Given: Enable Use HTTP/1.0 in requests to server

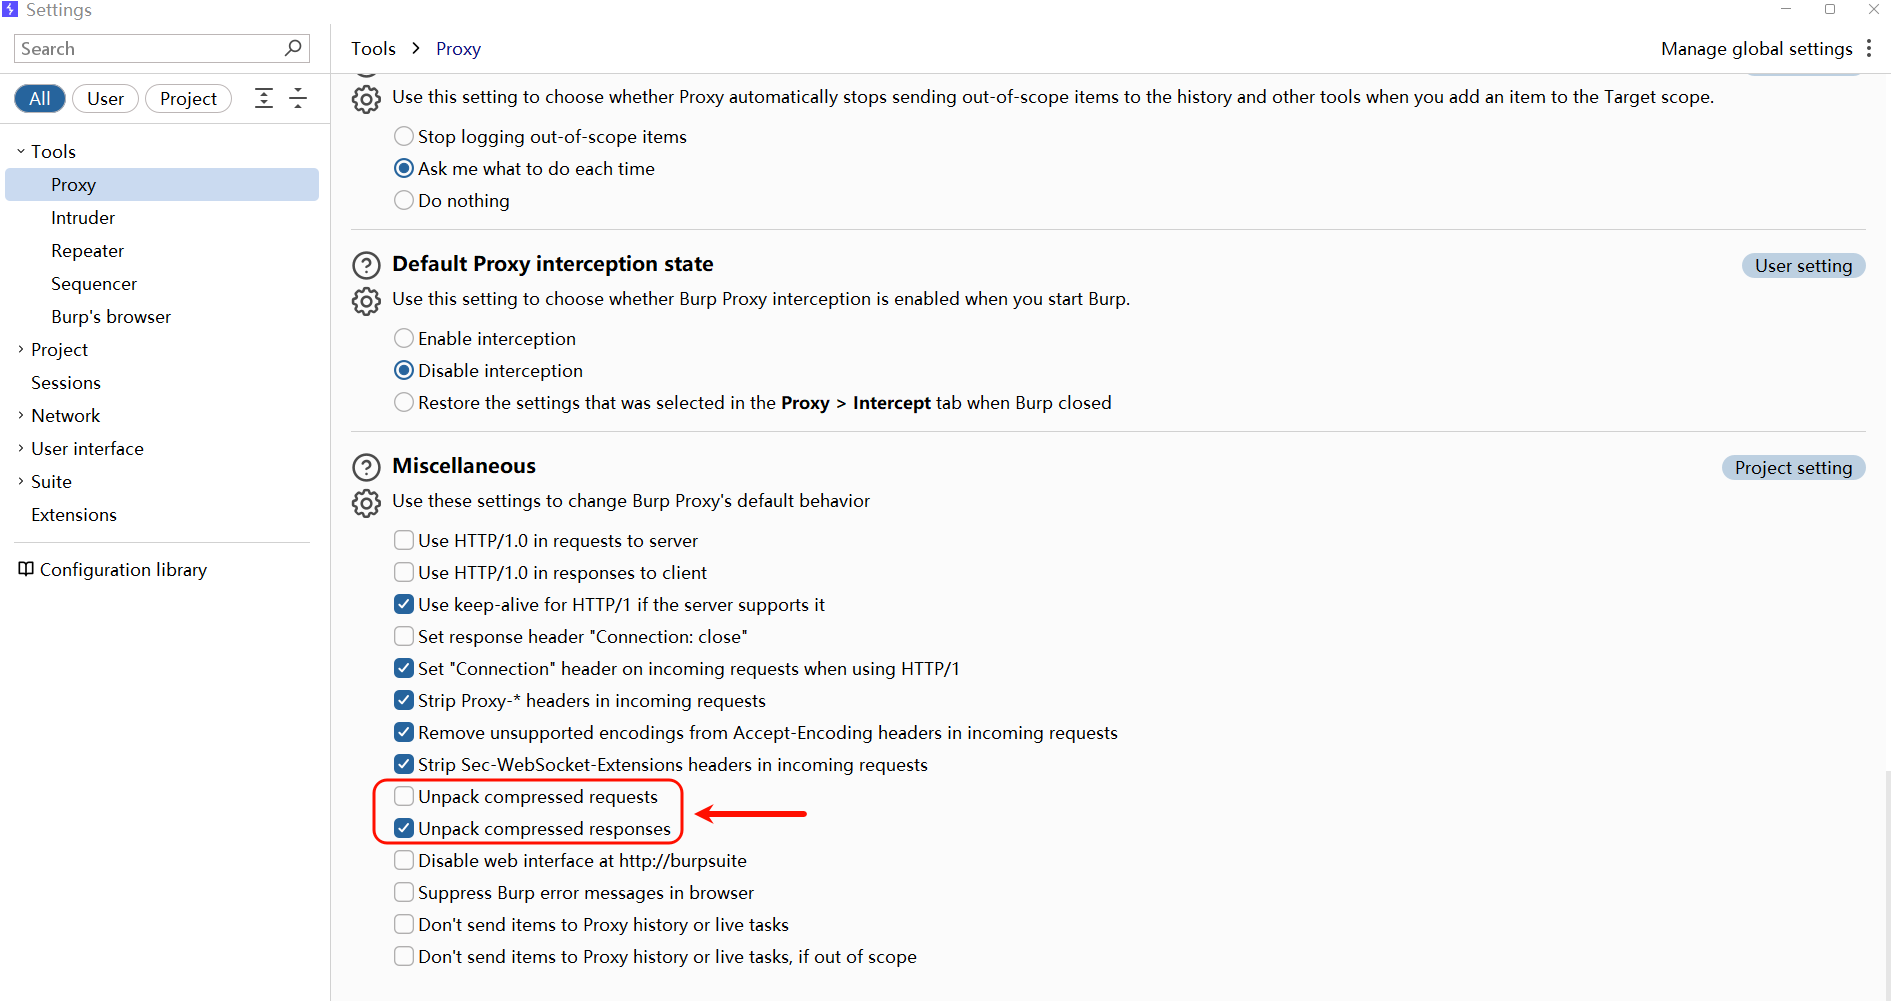Looking at the screenshot, I should 404,540.
